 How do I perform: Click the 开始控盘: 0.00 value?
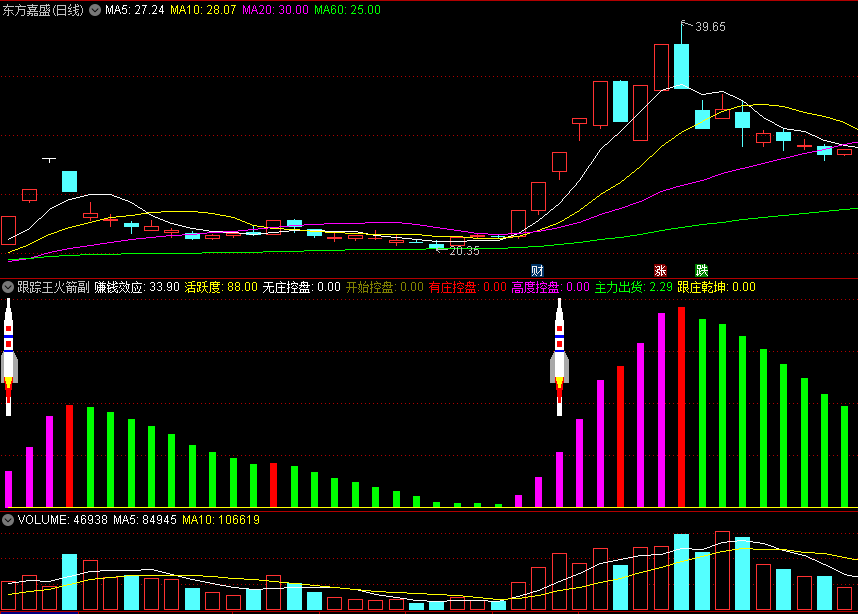(x=385, y=287)
